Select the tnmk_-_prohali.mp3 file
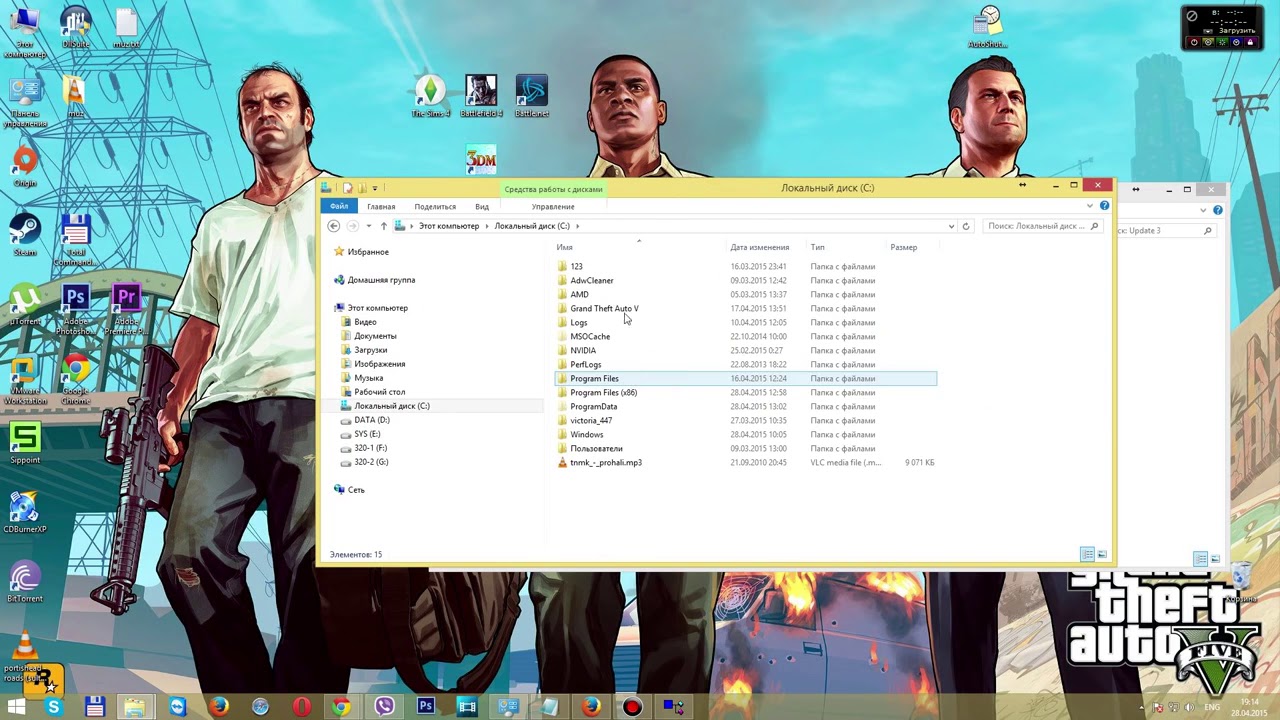This screenshot has width=1280, height=720. pos(605,462)
